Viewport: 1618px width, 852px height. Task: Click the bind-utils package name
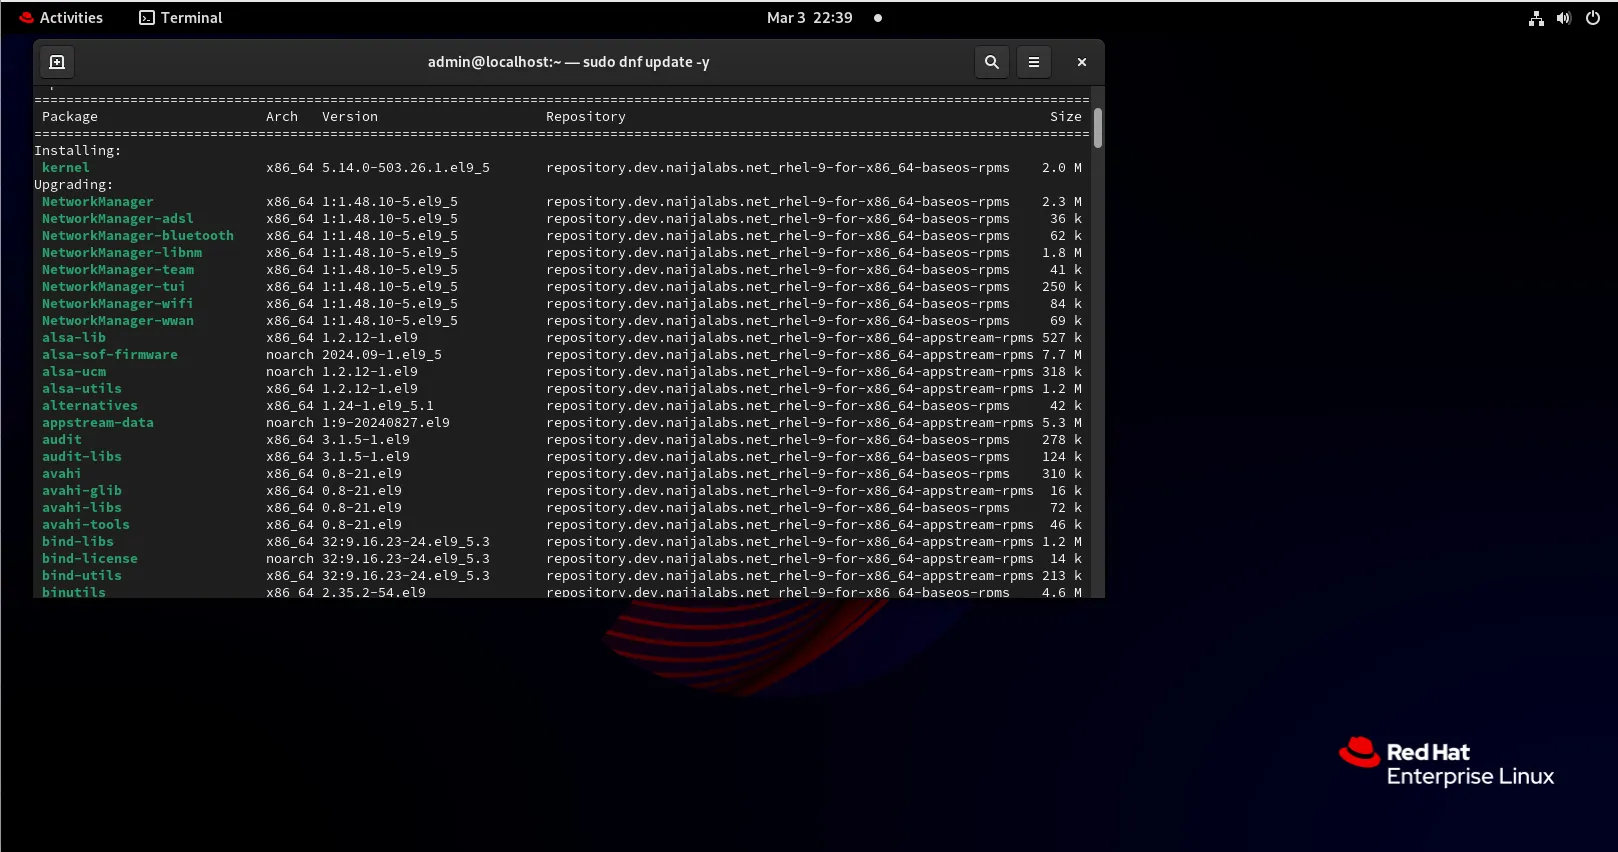pos(82,576)
